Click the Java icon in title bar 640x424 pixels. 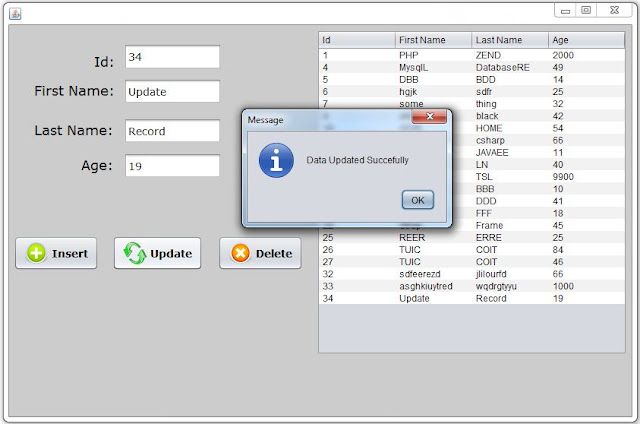[x=16, y=14]
